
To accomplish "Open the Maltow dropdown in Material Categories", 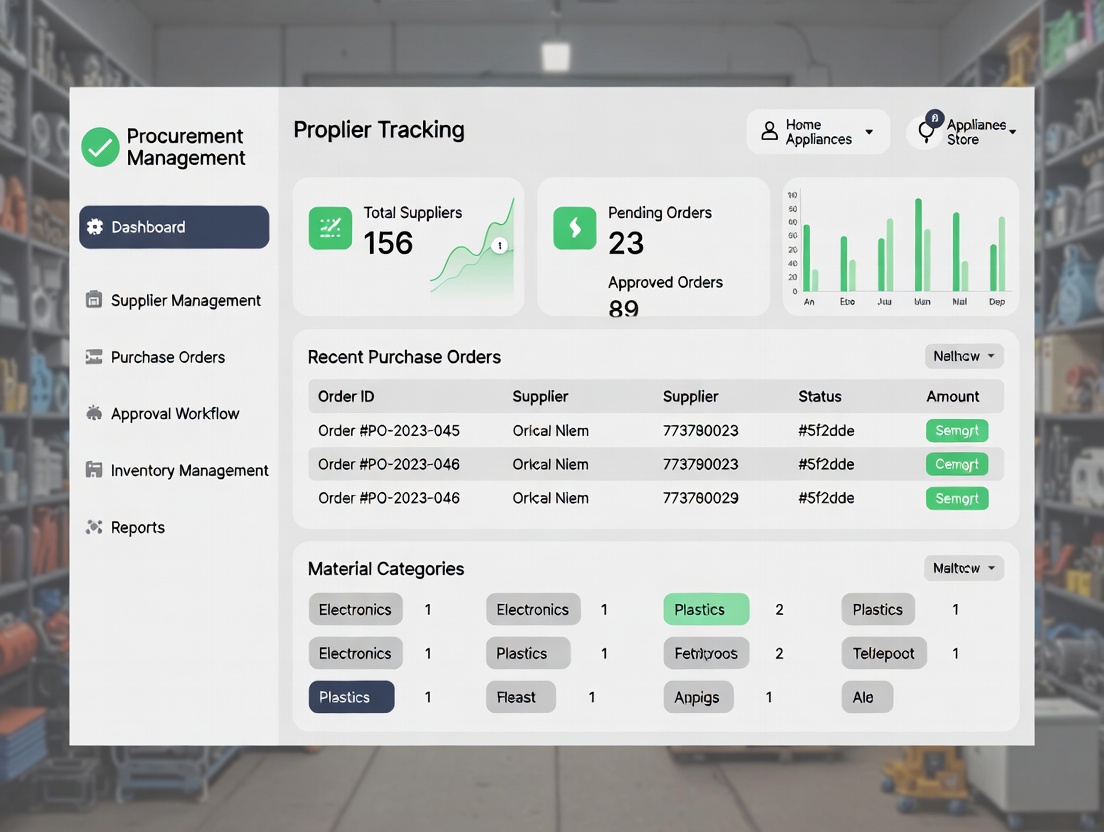I will 964,568.
